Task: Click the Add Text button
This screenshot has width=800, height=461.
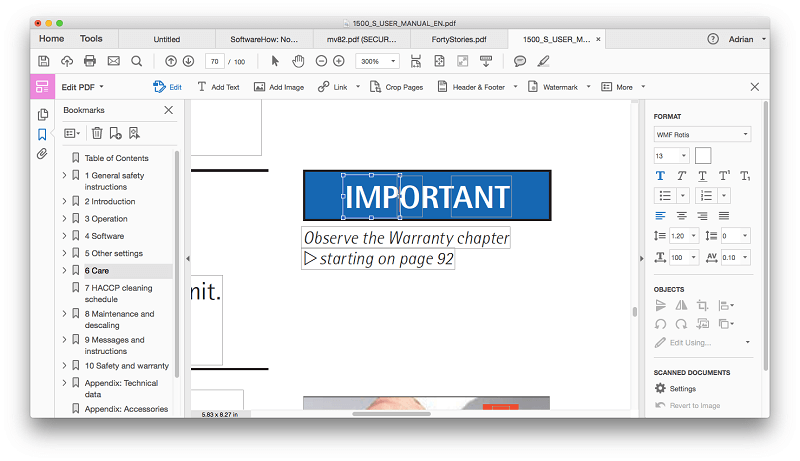Action: click(x=218, y=87)
